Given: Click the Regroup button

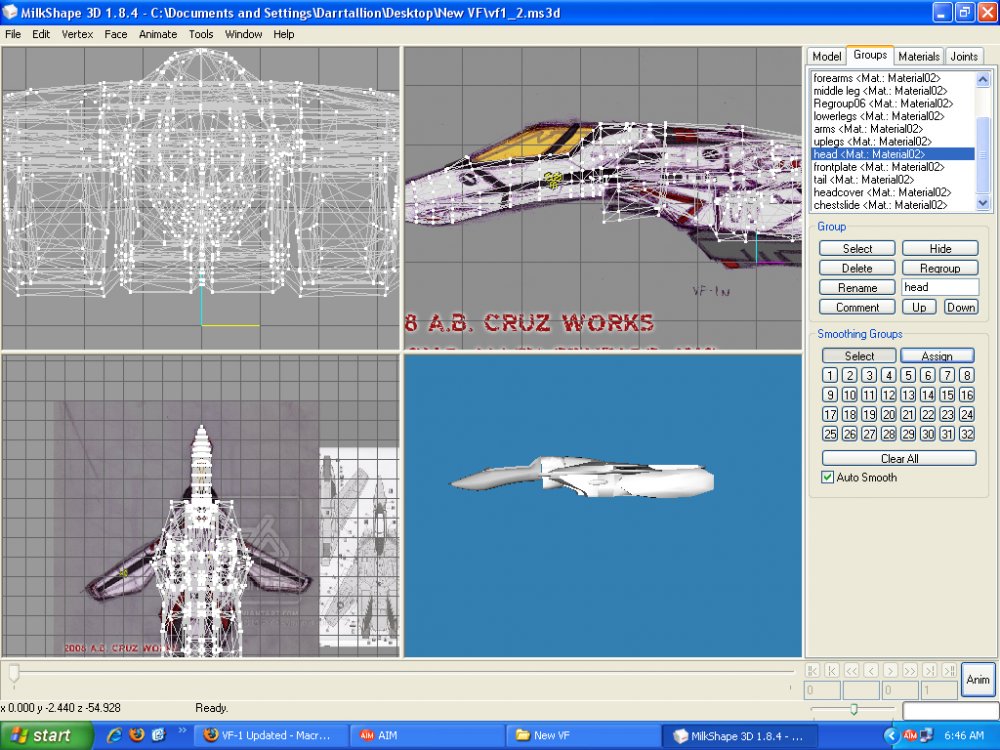Looking at the screenshot, I should 940,268.
